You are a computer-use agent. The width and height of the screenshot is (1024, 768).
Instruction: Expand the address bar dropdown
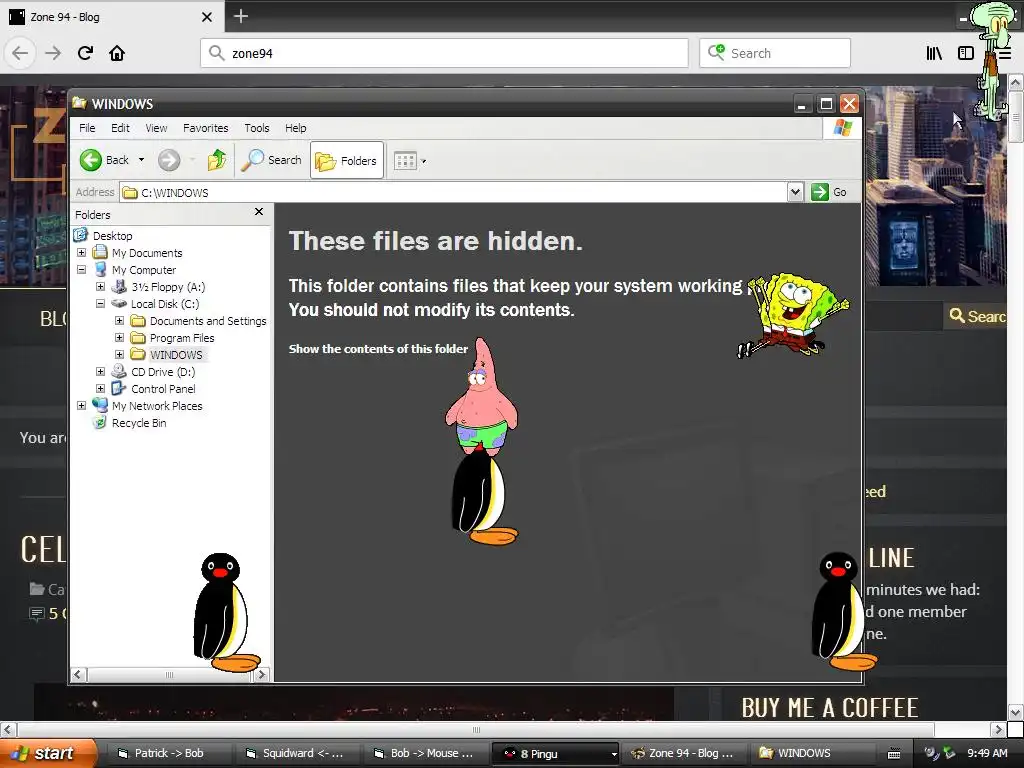pos(795,192)
